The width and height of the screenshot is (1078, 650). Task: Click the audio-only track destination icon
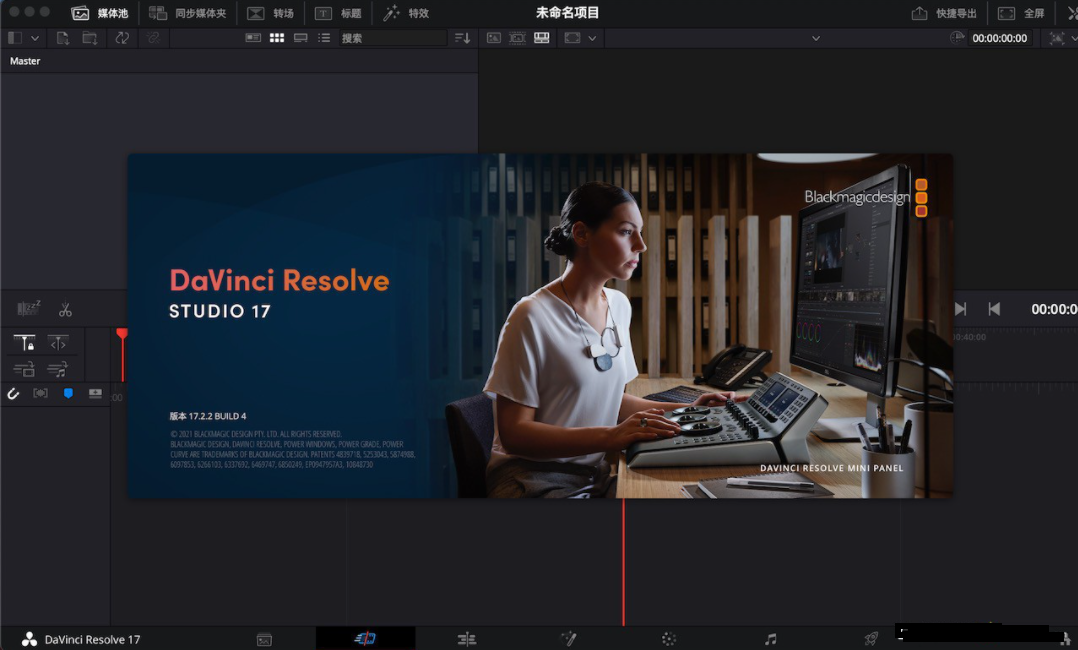pyautogui.click(x=58, y=369)
